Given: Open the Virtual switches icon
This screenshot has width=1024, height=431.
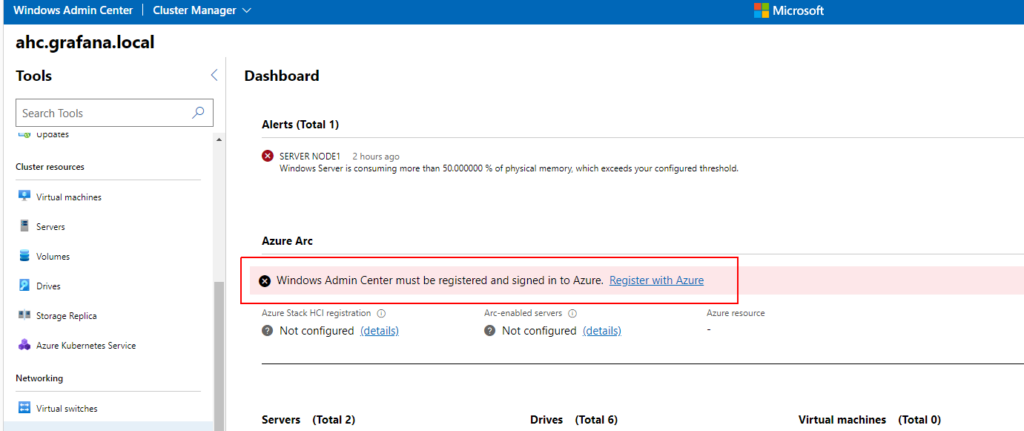Looking at the screenshot, I should 24,408.
